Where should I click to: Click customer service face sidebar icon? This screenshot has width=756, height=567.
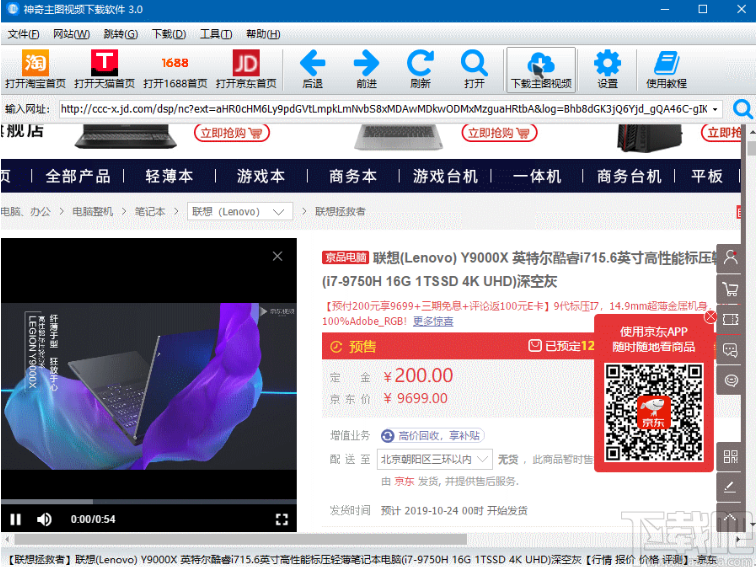[730, 381]
